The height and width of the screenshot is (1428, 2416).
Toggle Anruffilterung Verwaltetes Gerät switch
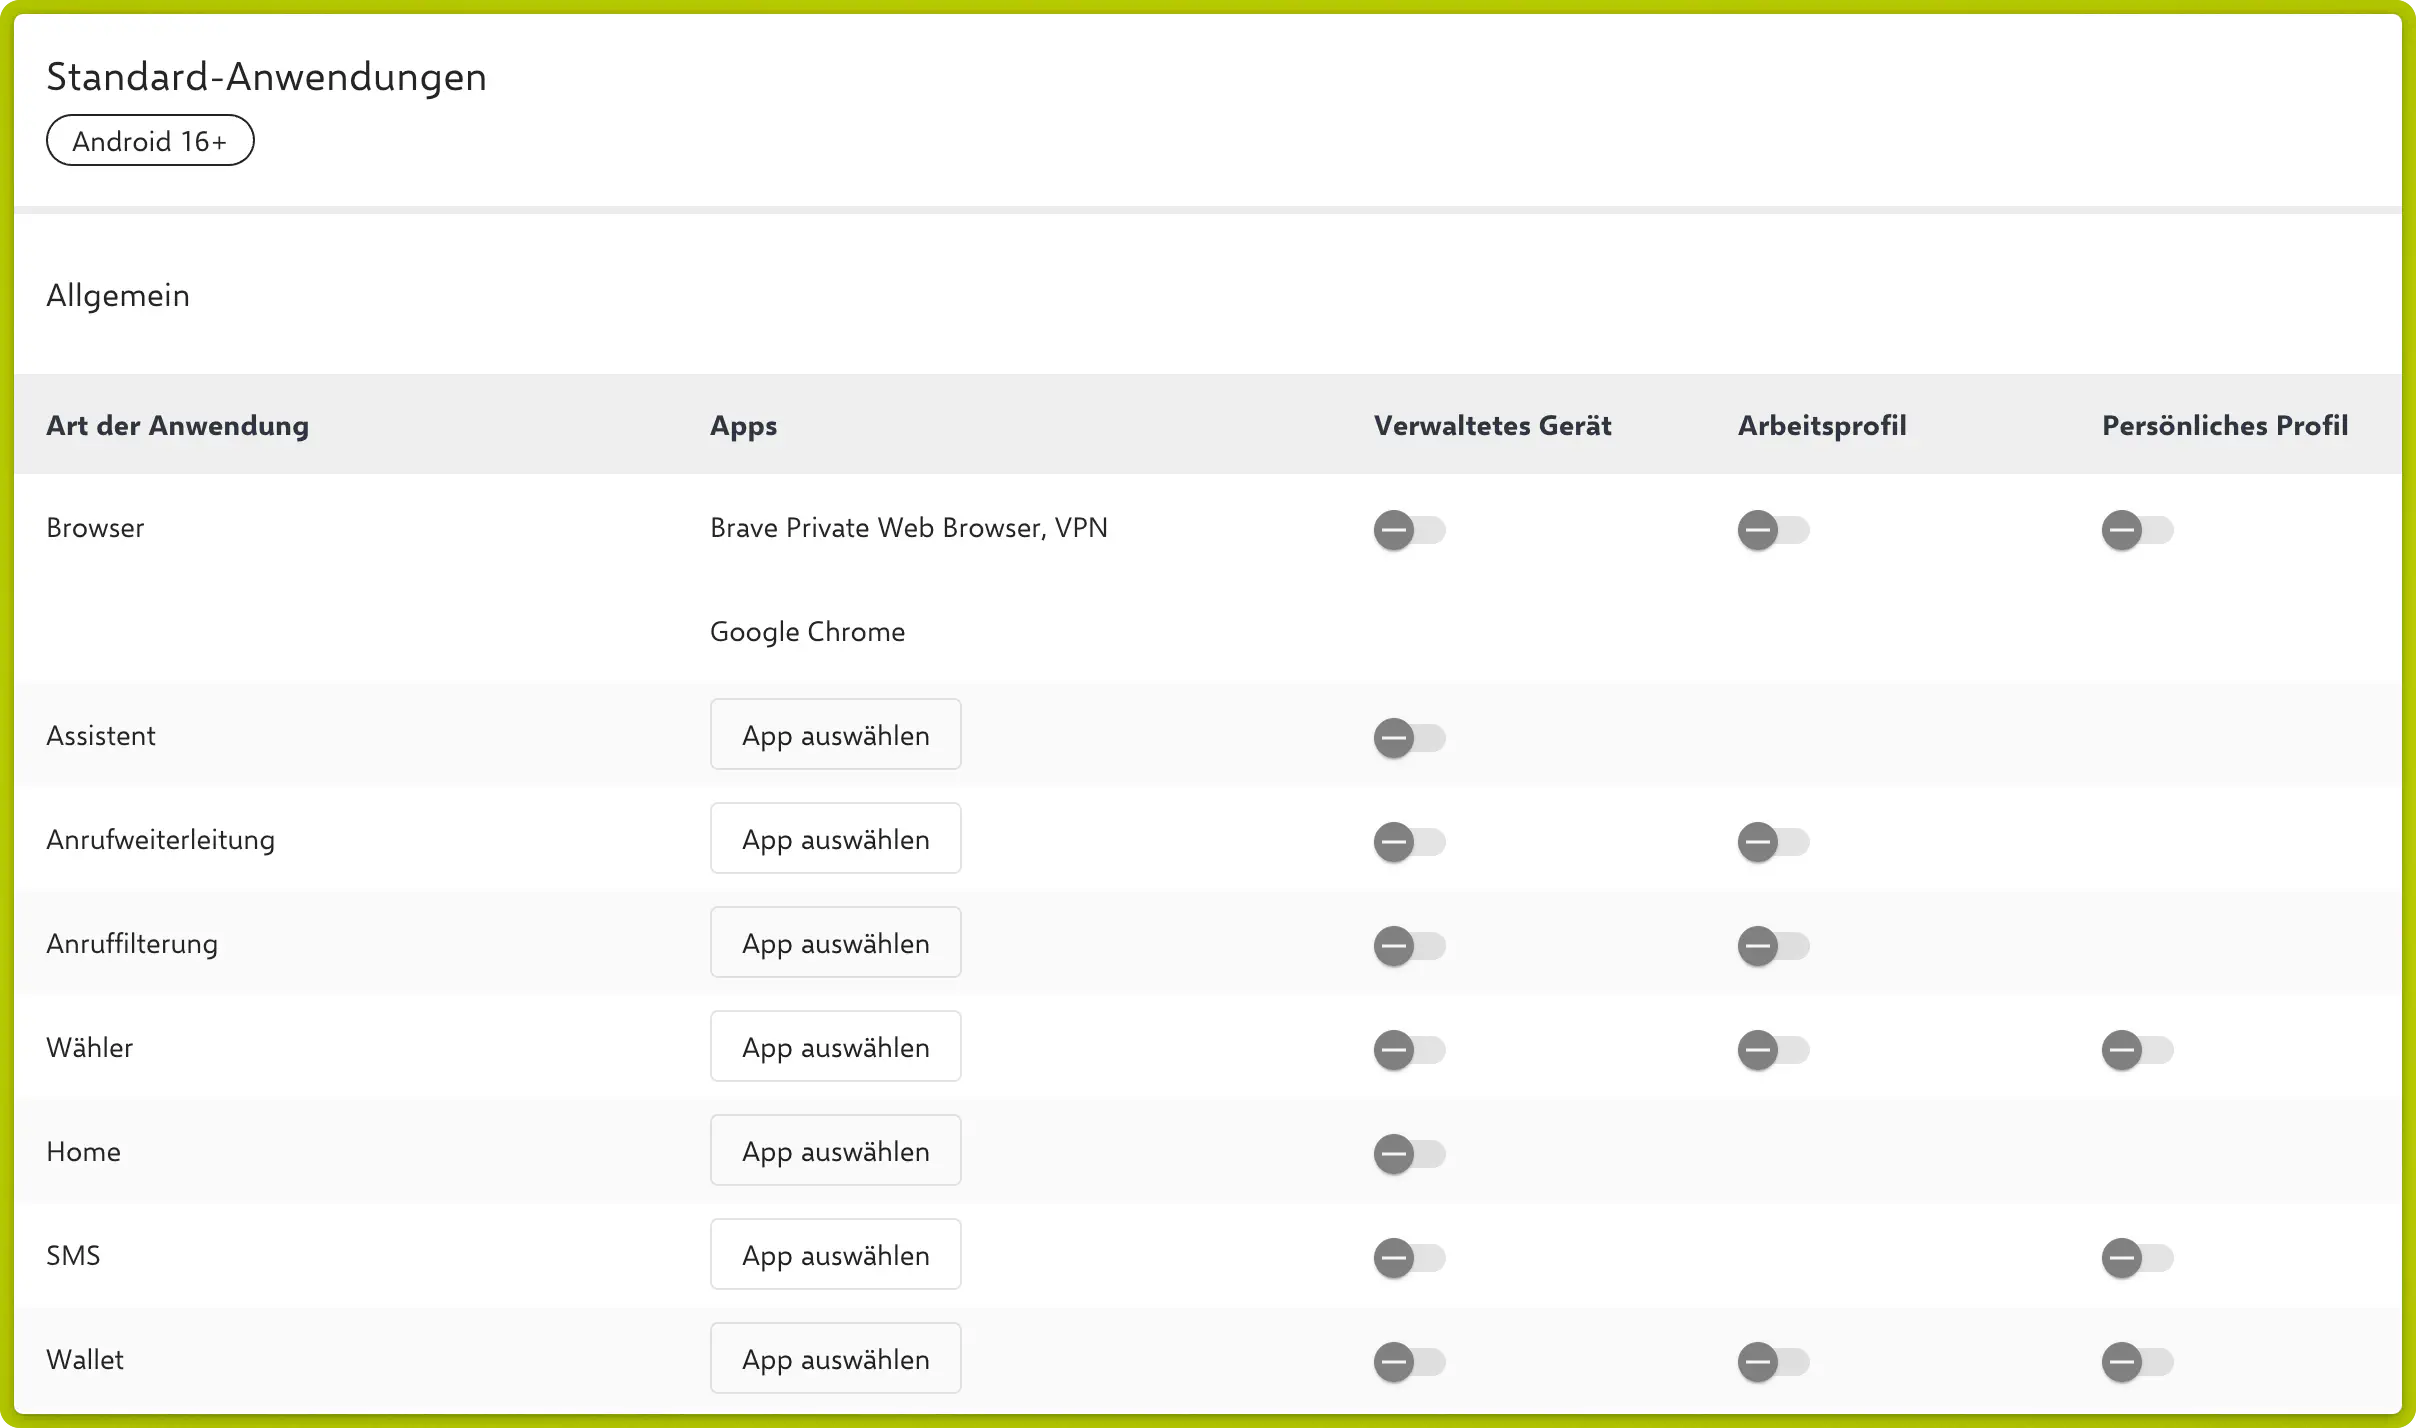(x=1409, y=946)
